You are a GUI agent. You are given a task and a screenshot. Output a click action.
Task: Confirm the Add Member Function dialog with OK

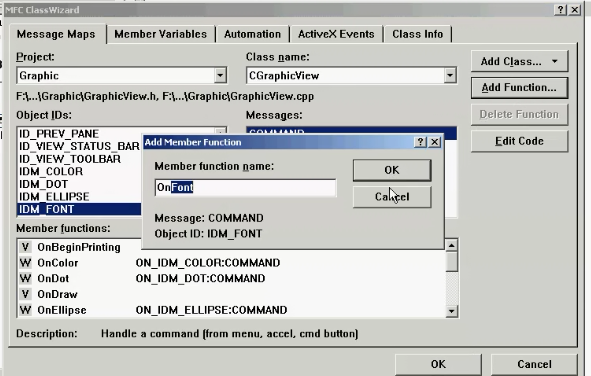pyautogui.click(x=392, y=170)
